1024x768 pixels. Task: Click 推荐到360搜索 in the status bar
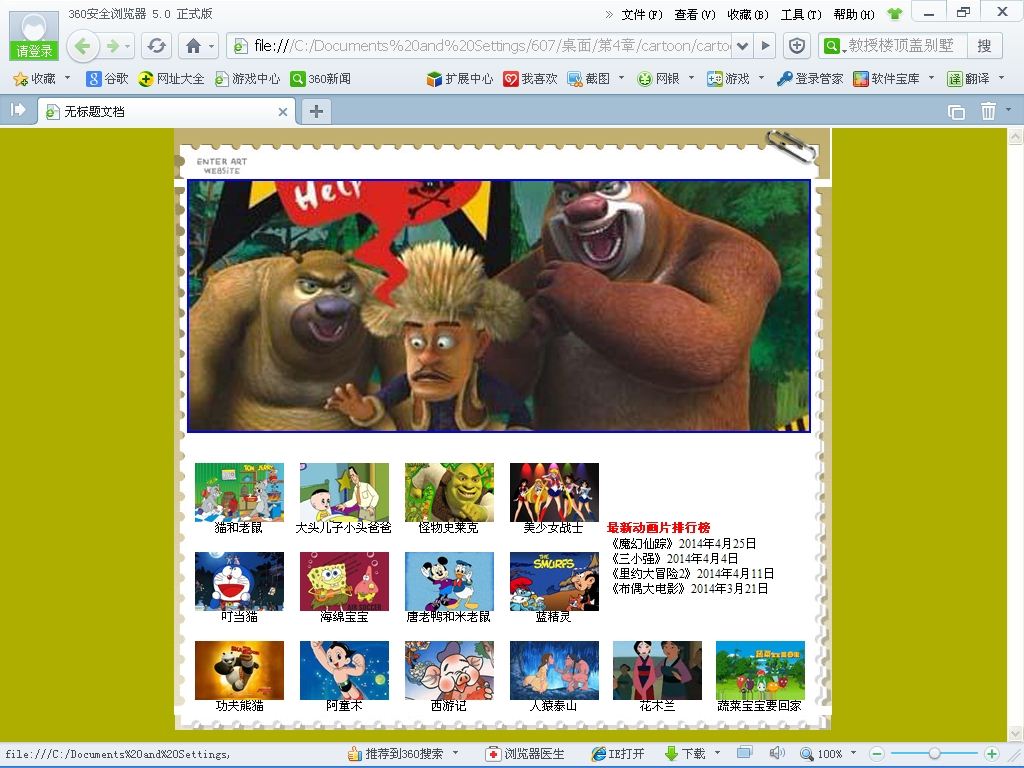click(396, 754)
